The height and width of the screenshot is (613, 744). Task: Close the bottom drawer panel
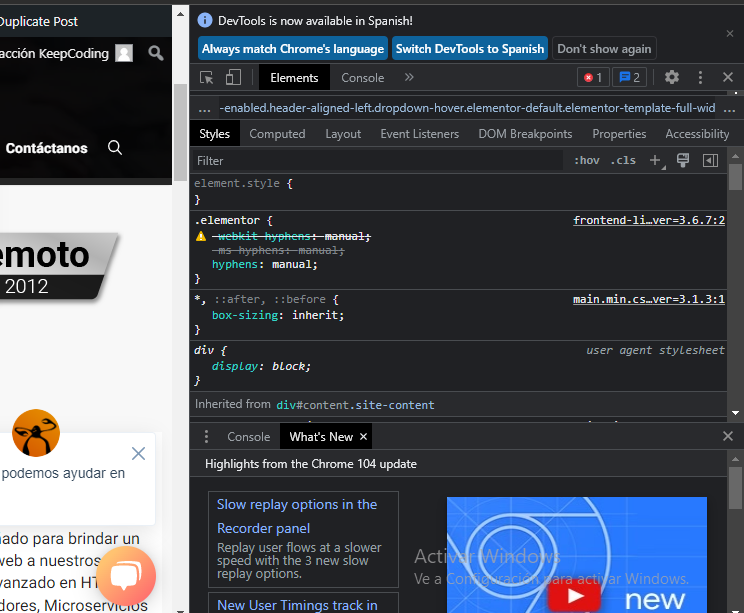pyautogui.click(x=728, y=436)
